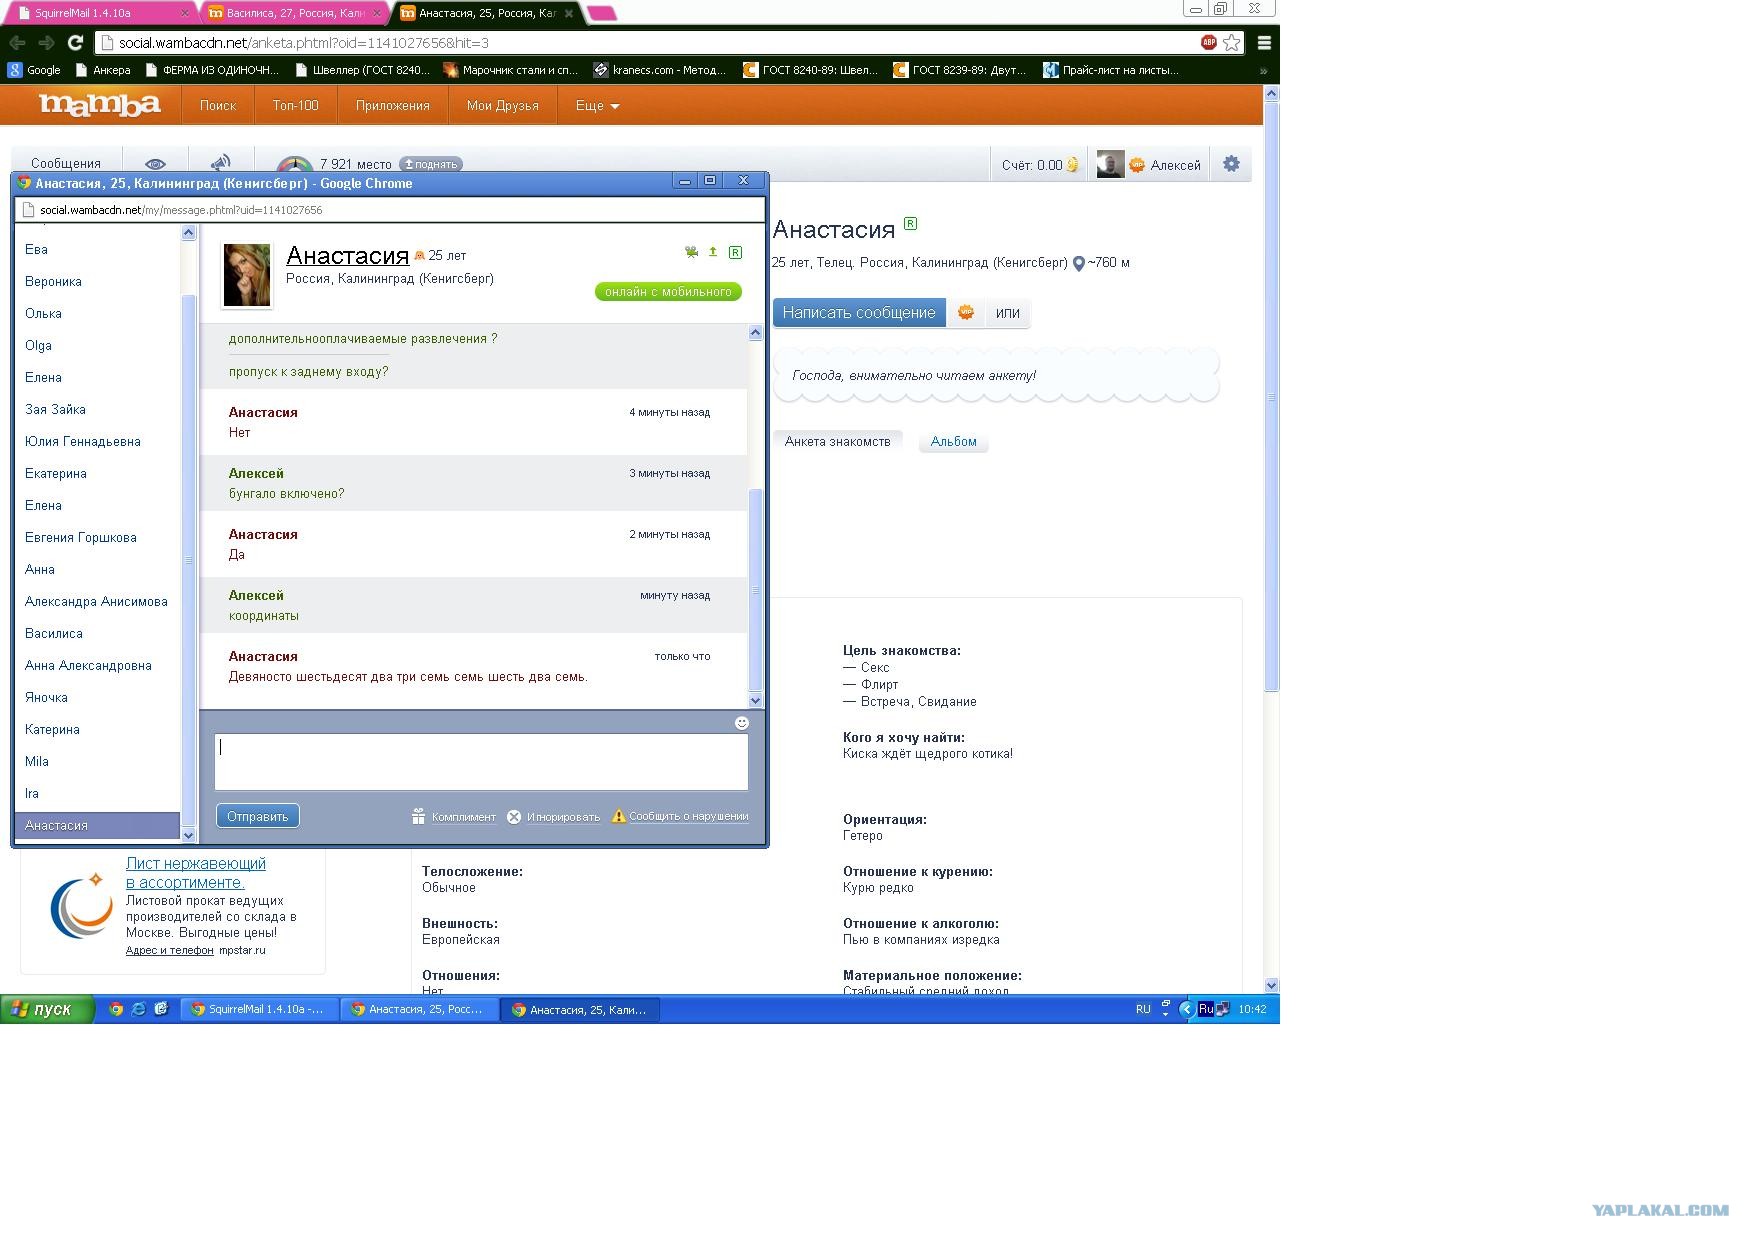This screenshot has height=1240, width=1755.
Task: Switch to the Альбом tab
Action: (x=953, y=441)
